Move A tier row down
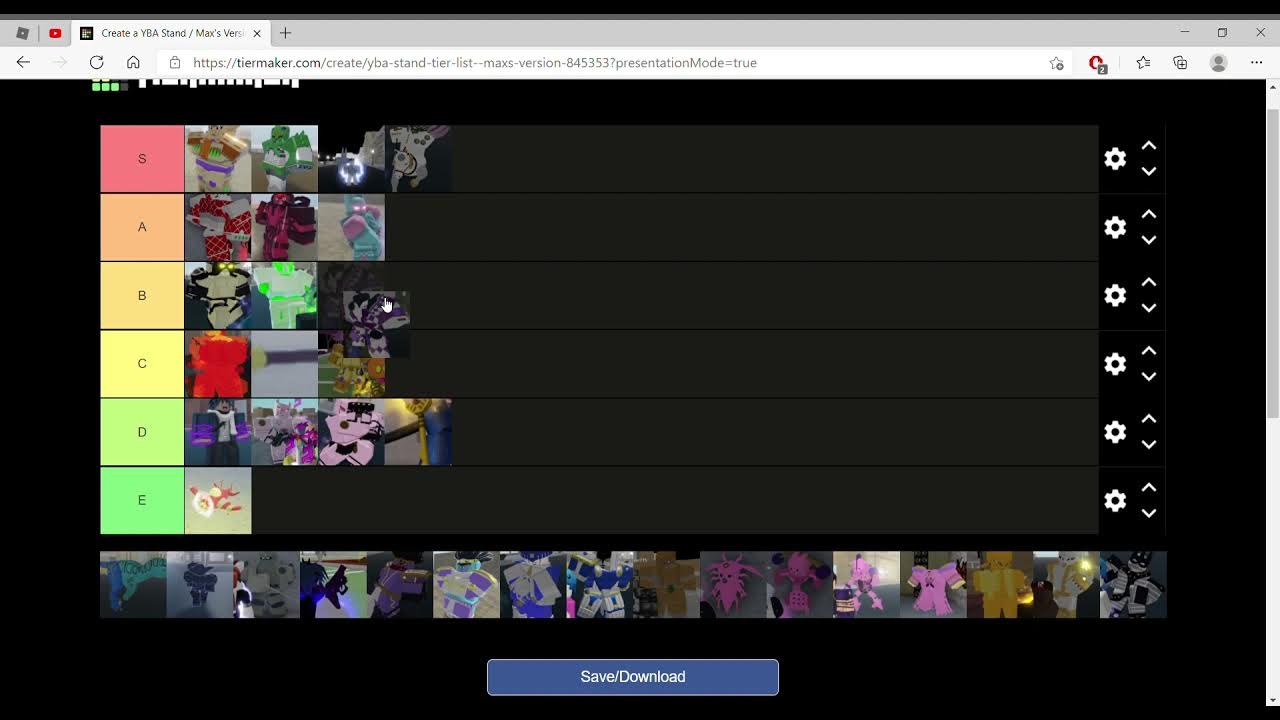 [x=1149, y=240]
